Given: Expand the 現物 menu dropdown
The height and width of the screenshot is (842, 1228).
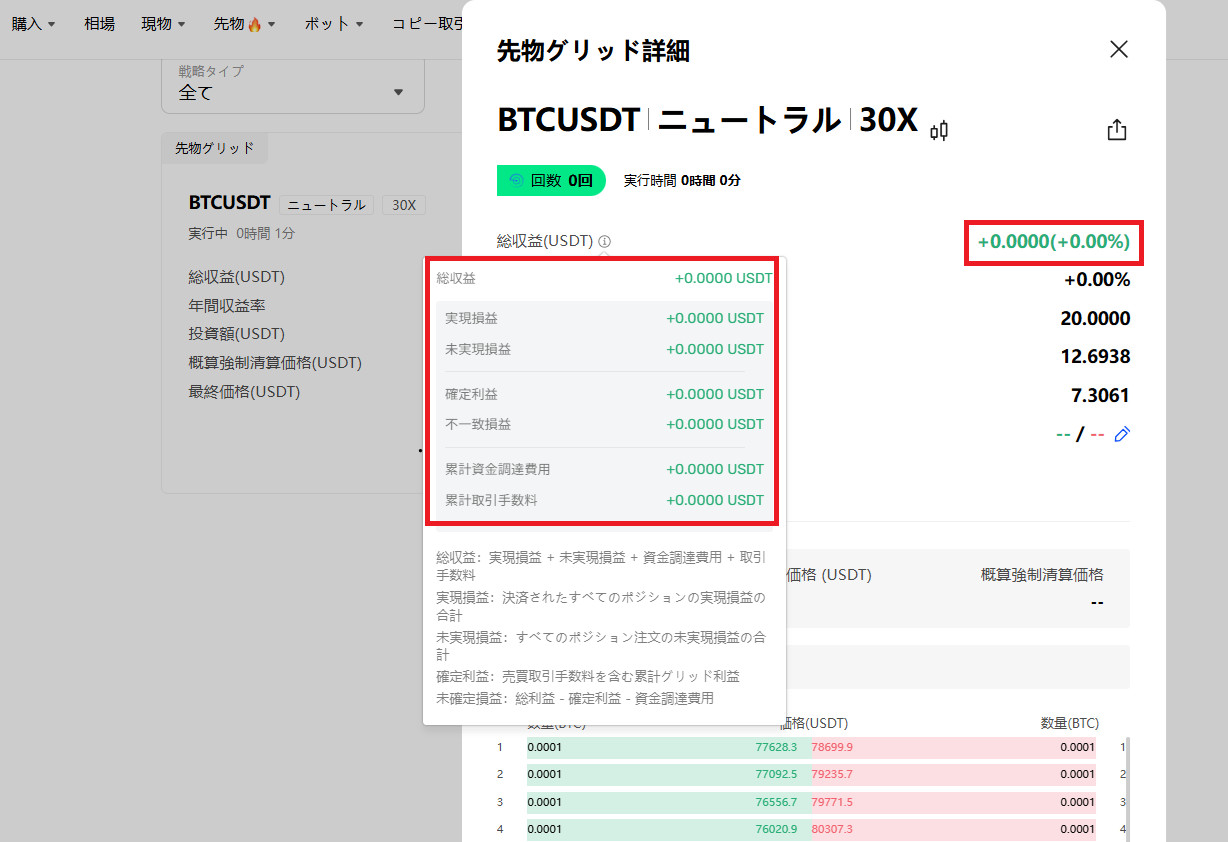Looking at the screenshot, I should pyautogui.click(x=163, y=23).
